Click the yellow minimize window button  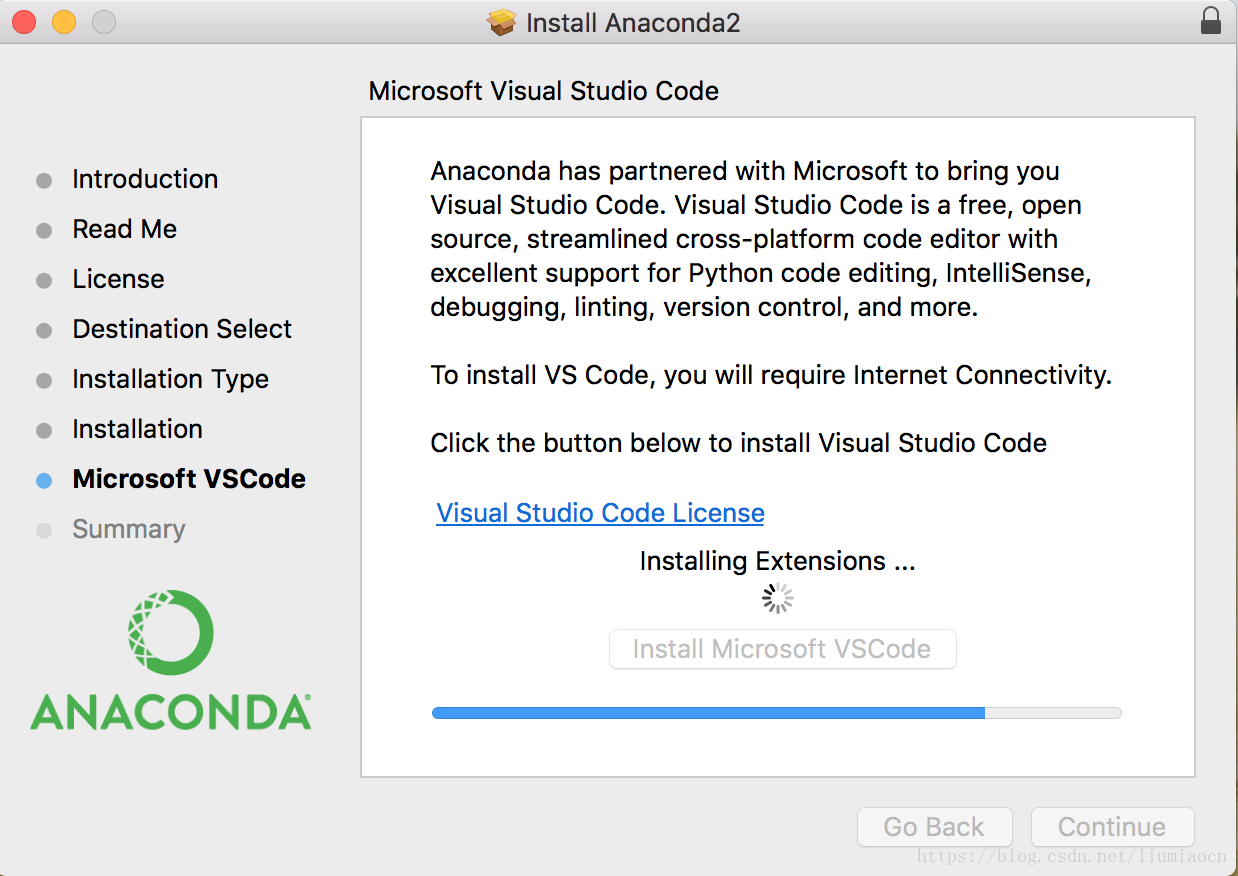[64, 22]
